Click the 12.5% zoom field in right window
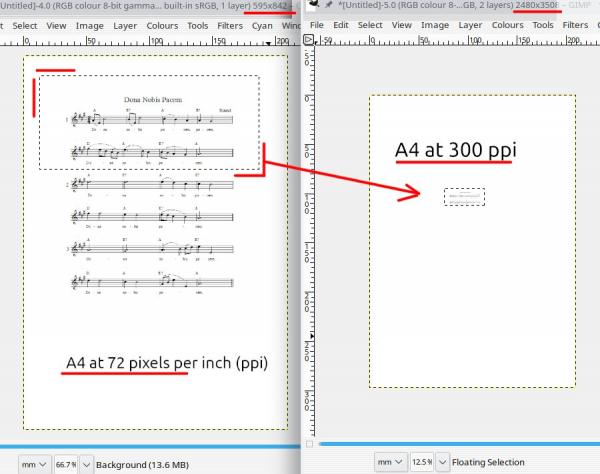Screen dimensions: 600x474 pyautogui.click(x=422, y=462)
